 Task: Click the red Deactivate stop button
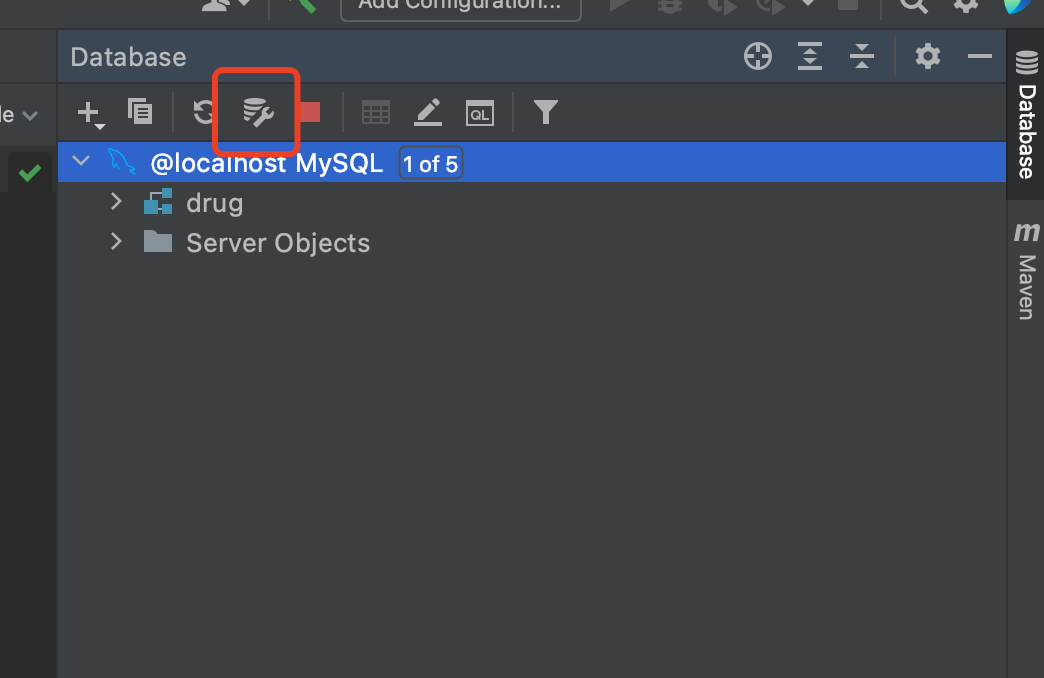coord(310,112)
